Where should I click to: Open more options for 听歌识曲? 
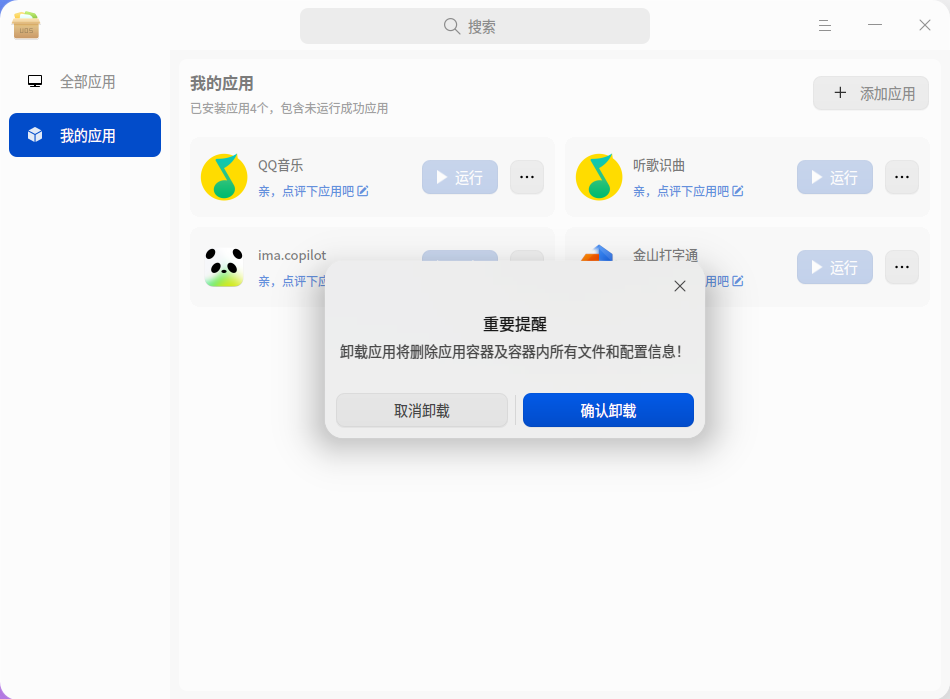(x=902, y=177)
